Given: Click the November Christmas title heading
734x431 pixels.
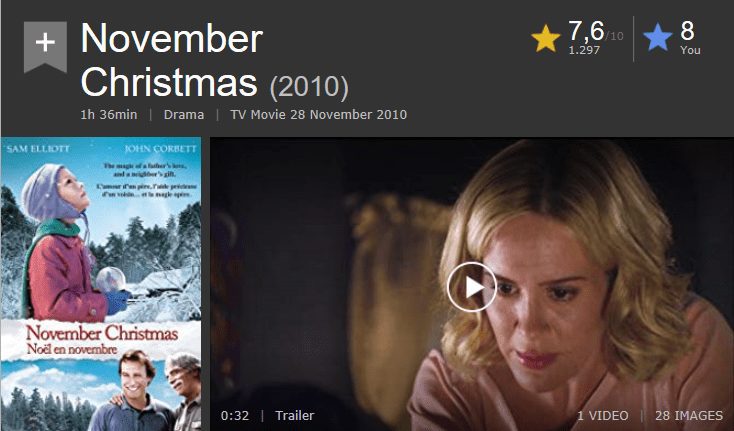Looking at the screenshot, I should point(171,60).
